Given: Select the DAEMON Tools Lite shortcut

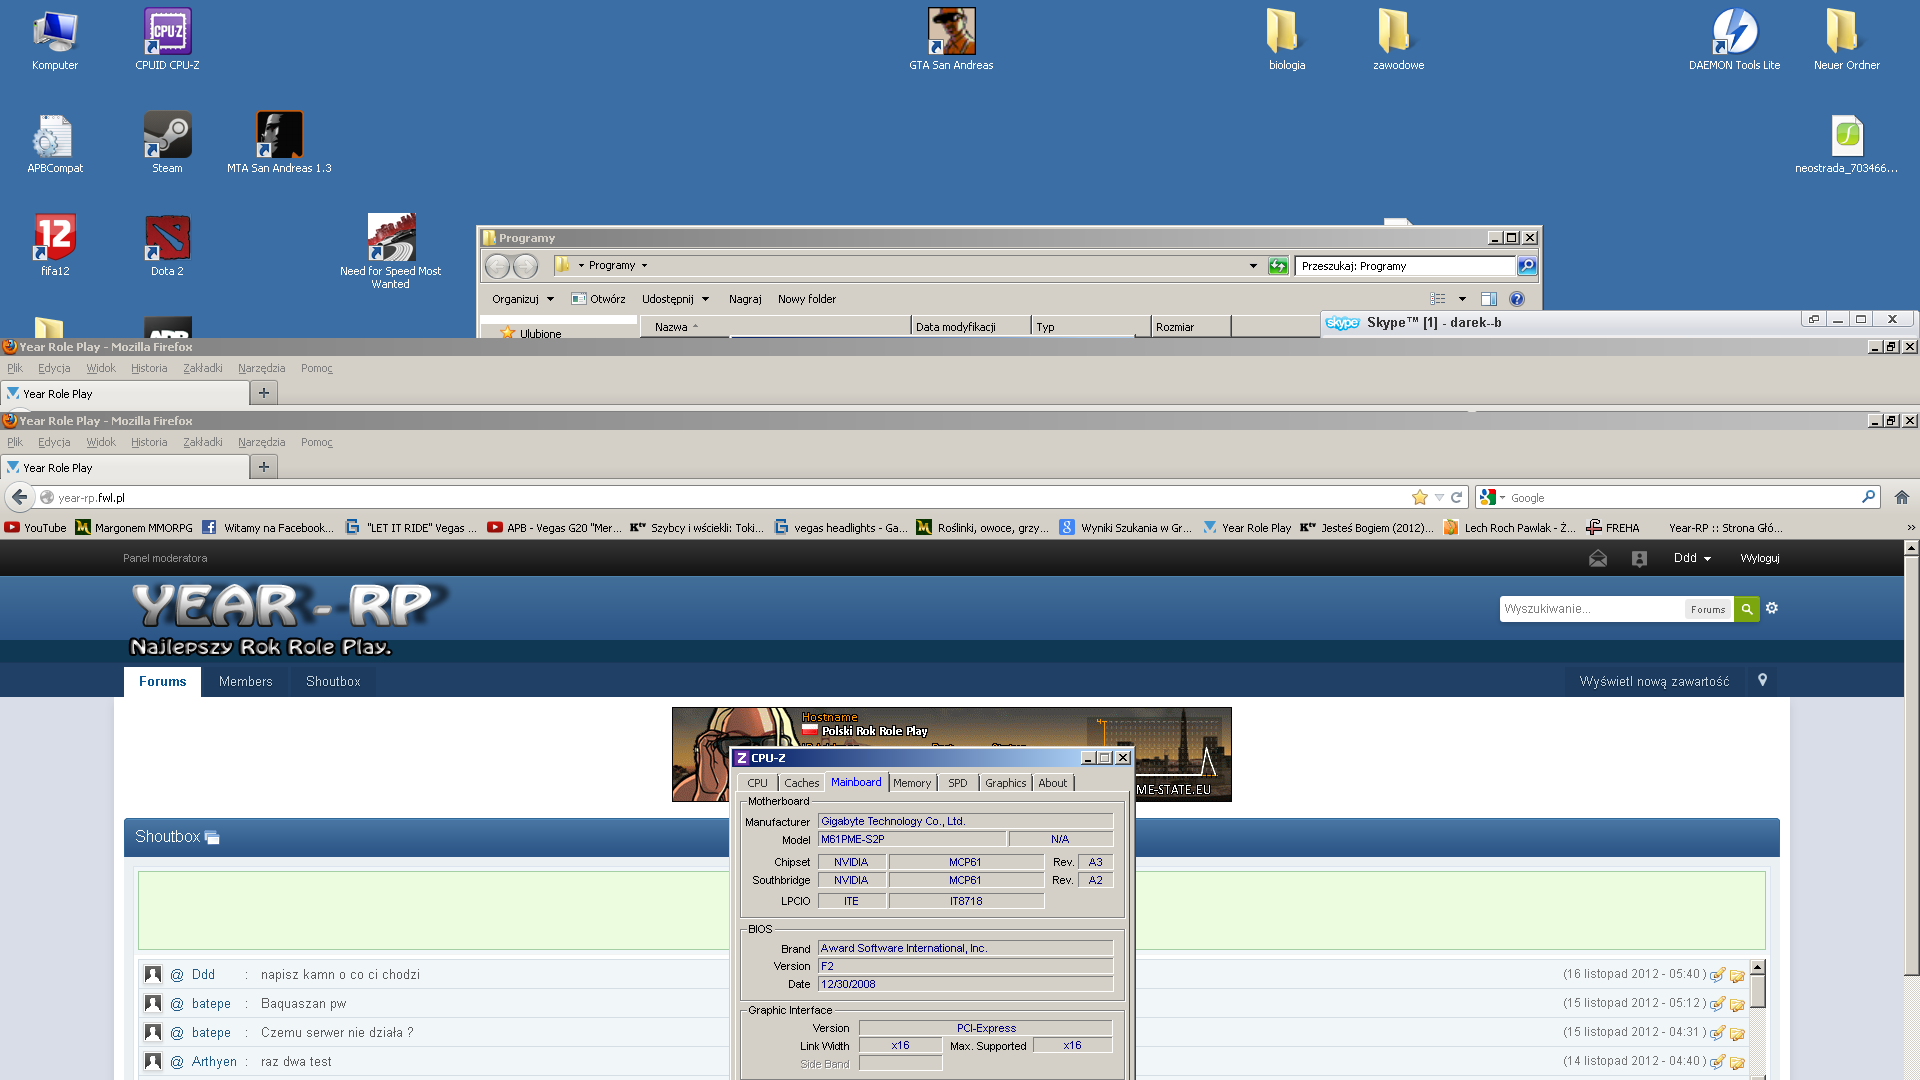Looking at the screenshot, I should click(x=1734, y=40).
